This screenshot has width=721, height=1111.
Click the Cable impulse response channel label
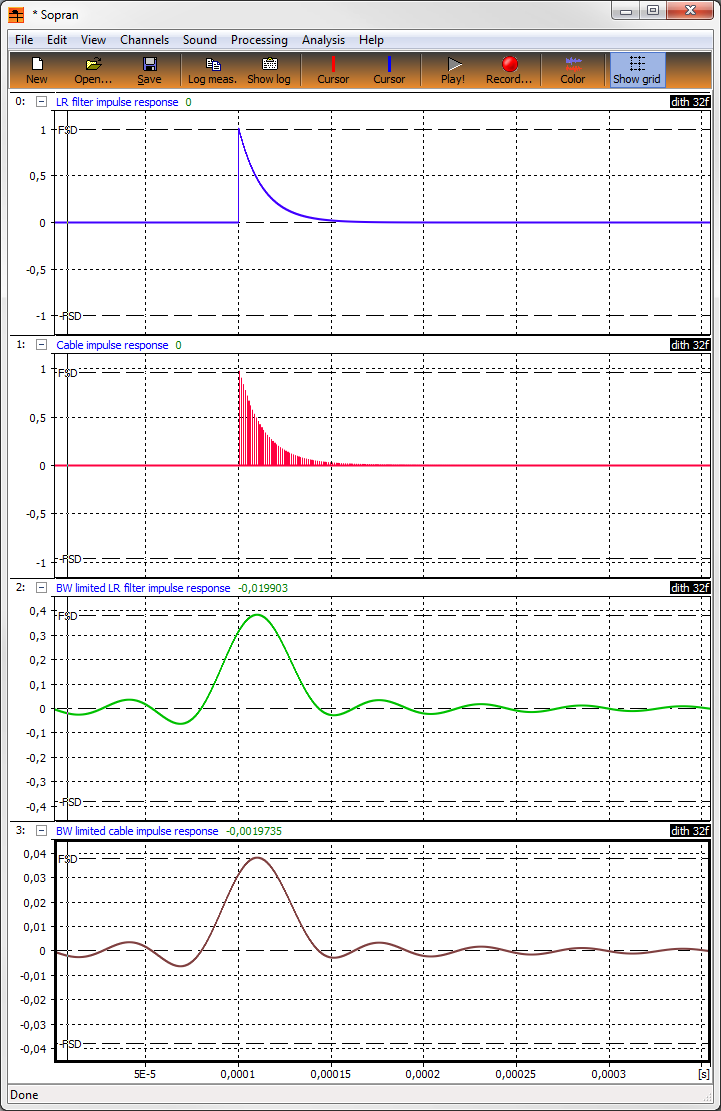tap(112, 345)
